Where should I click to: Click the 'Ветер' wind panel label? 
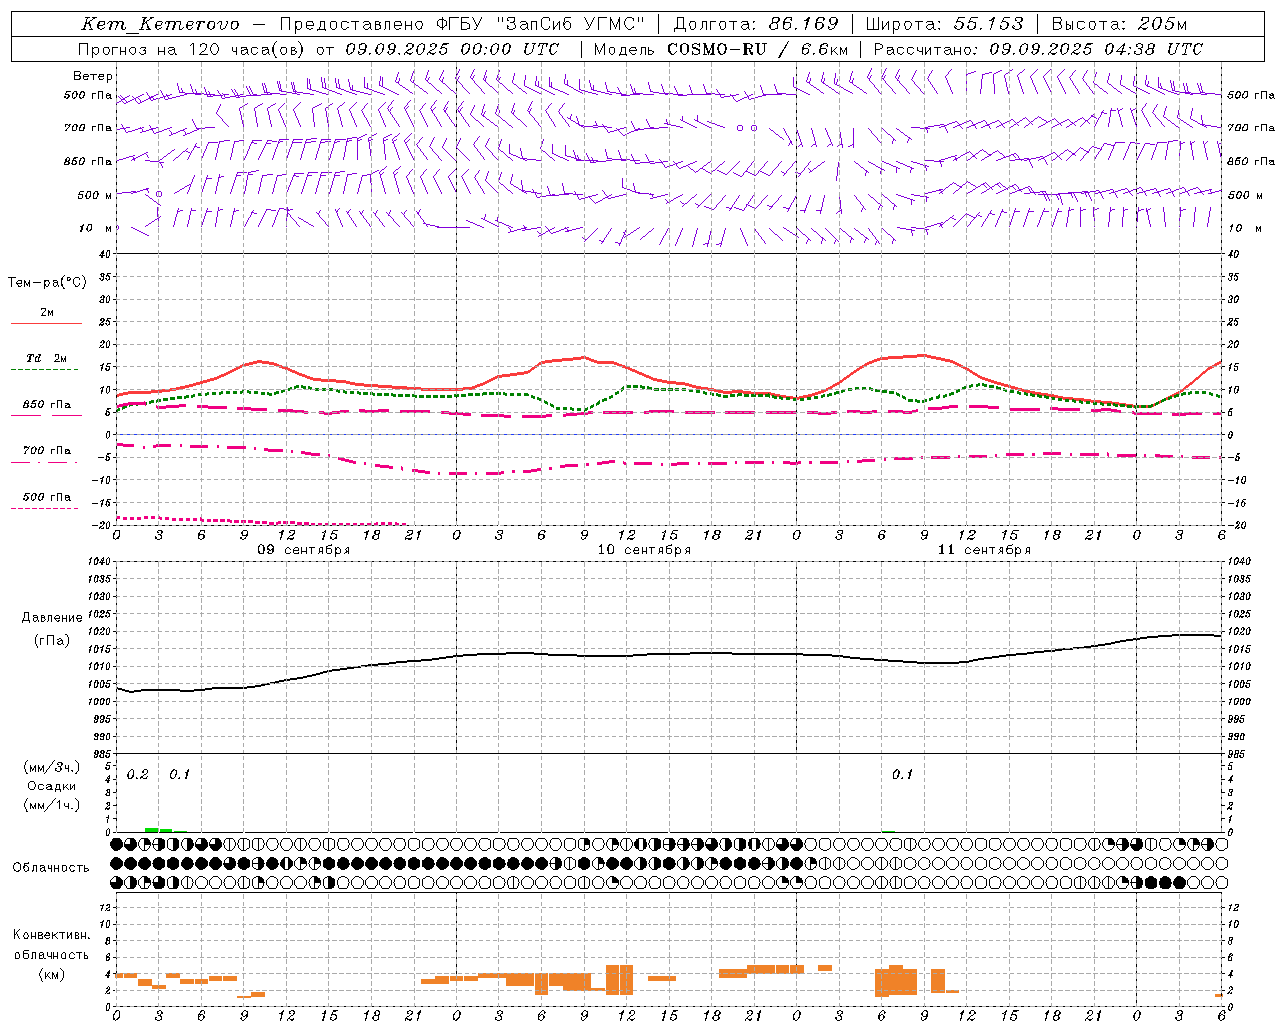tap(93, 76)
